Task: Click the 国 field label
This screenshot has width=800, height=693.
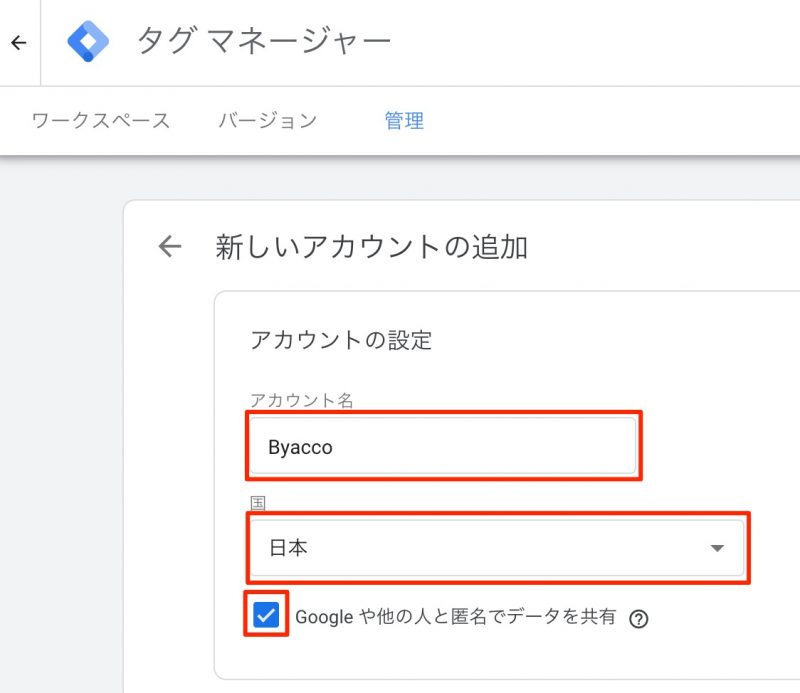Action: point(257,503)
